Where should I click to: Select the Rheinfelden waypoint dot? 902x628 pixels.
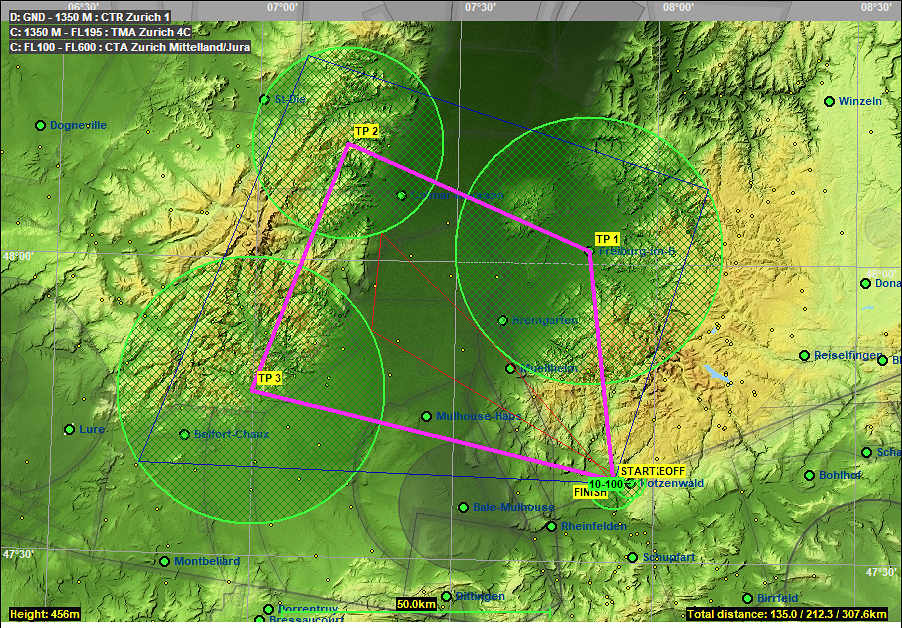551,526
